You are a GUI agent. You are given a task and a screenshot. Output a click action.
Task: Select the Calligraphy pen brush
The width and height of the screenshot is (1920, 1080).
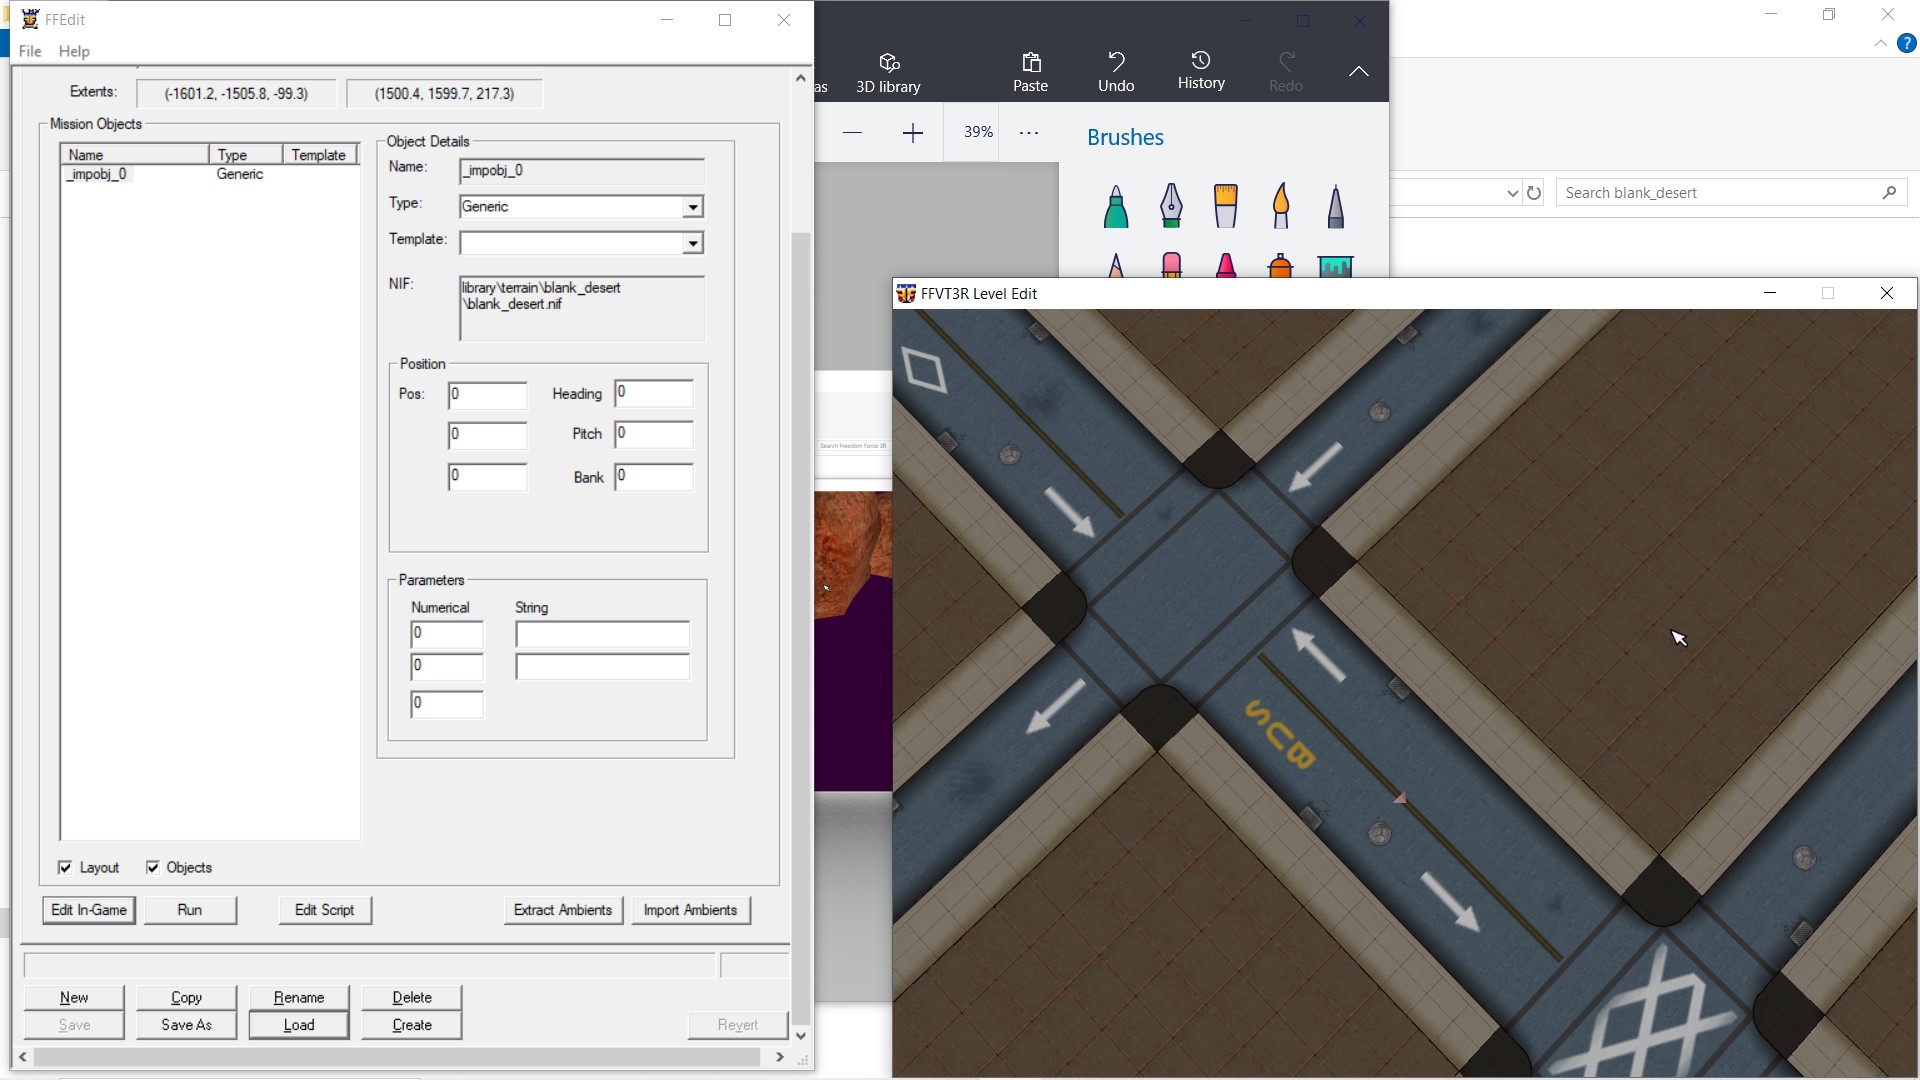tap(1171, 207)
